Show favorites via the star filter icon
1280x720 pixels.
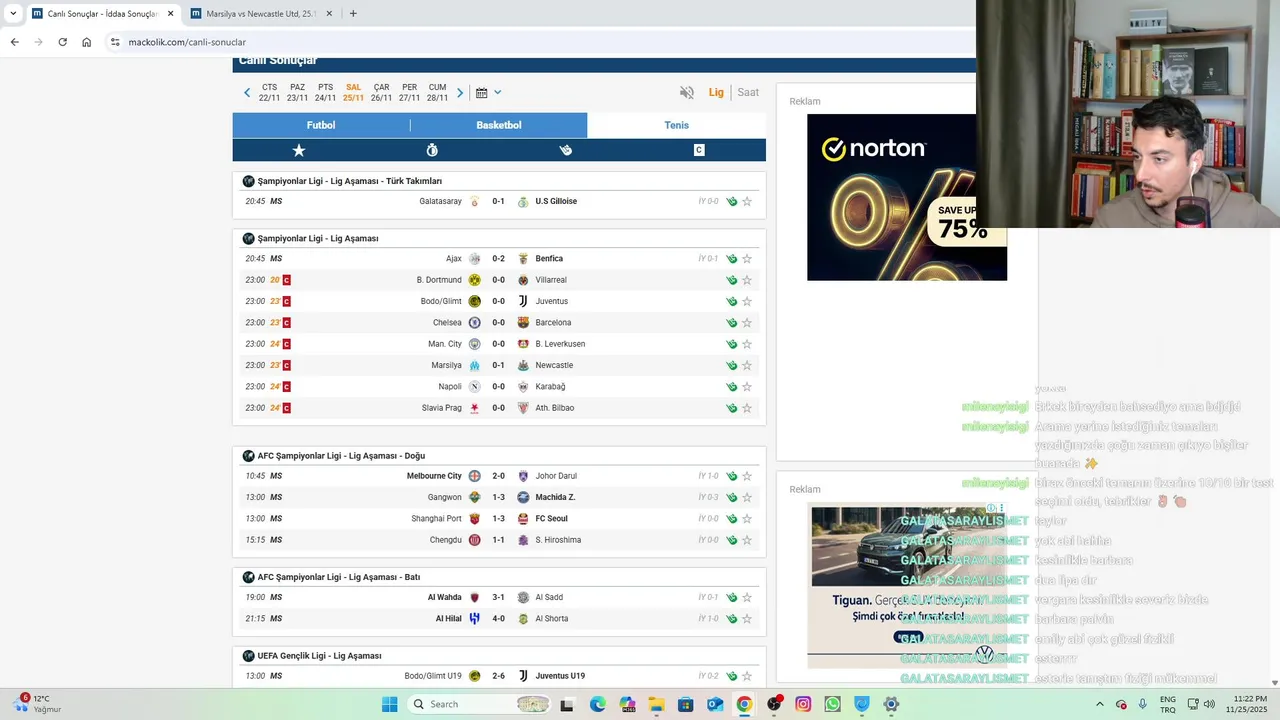(298, 150)
